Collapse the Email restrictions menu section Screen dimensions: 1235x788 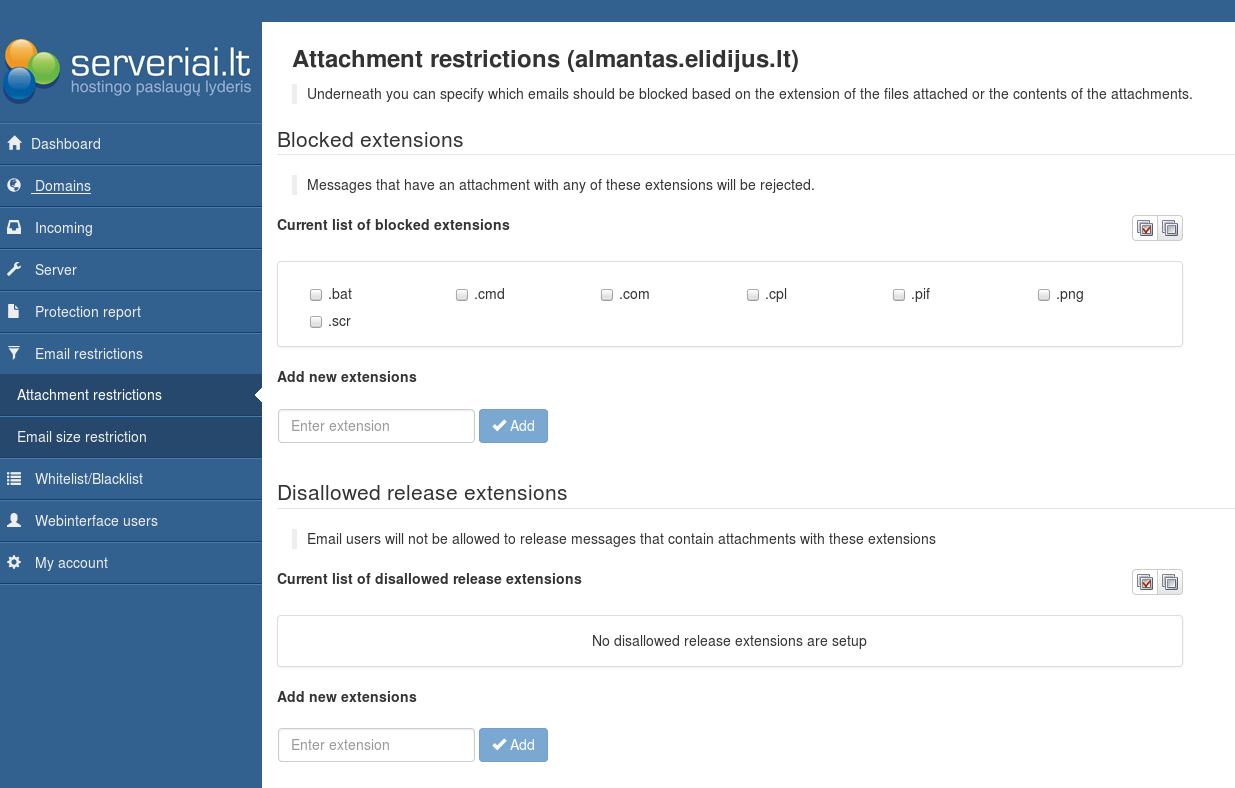[88, 354]
